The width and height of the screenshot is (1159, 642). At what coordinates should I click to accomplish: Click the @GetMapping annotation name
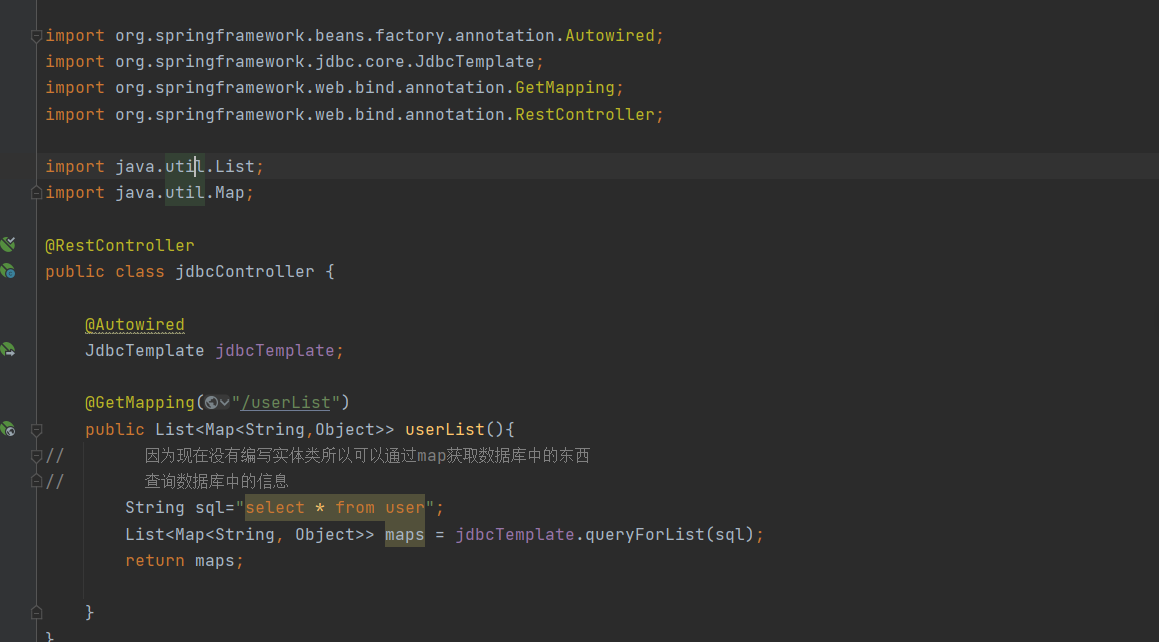pyautogui.click(x=140, y=403)
